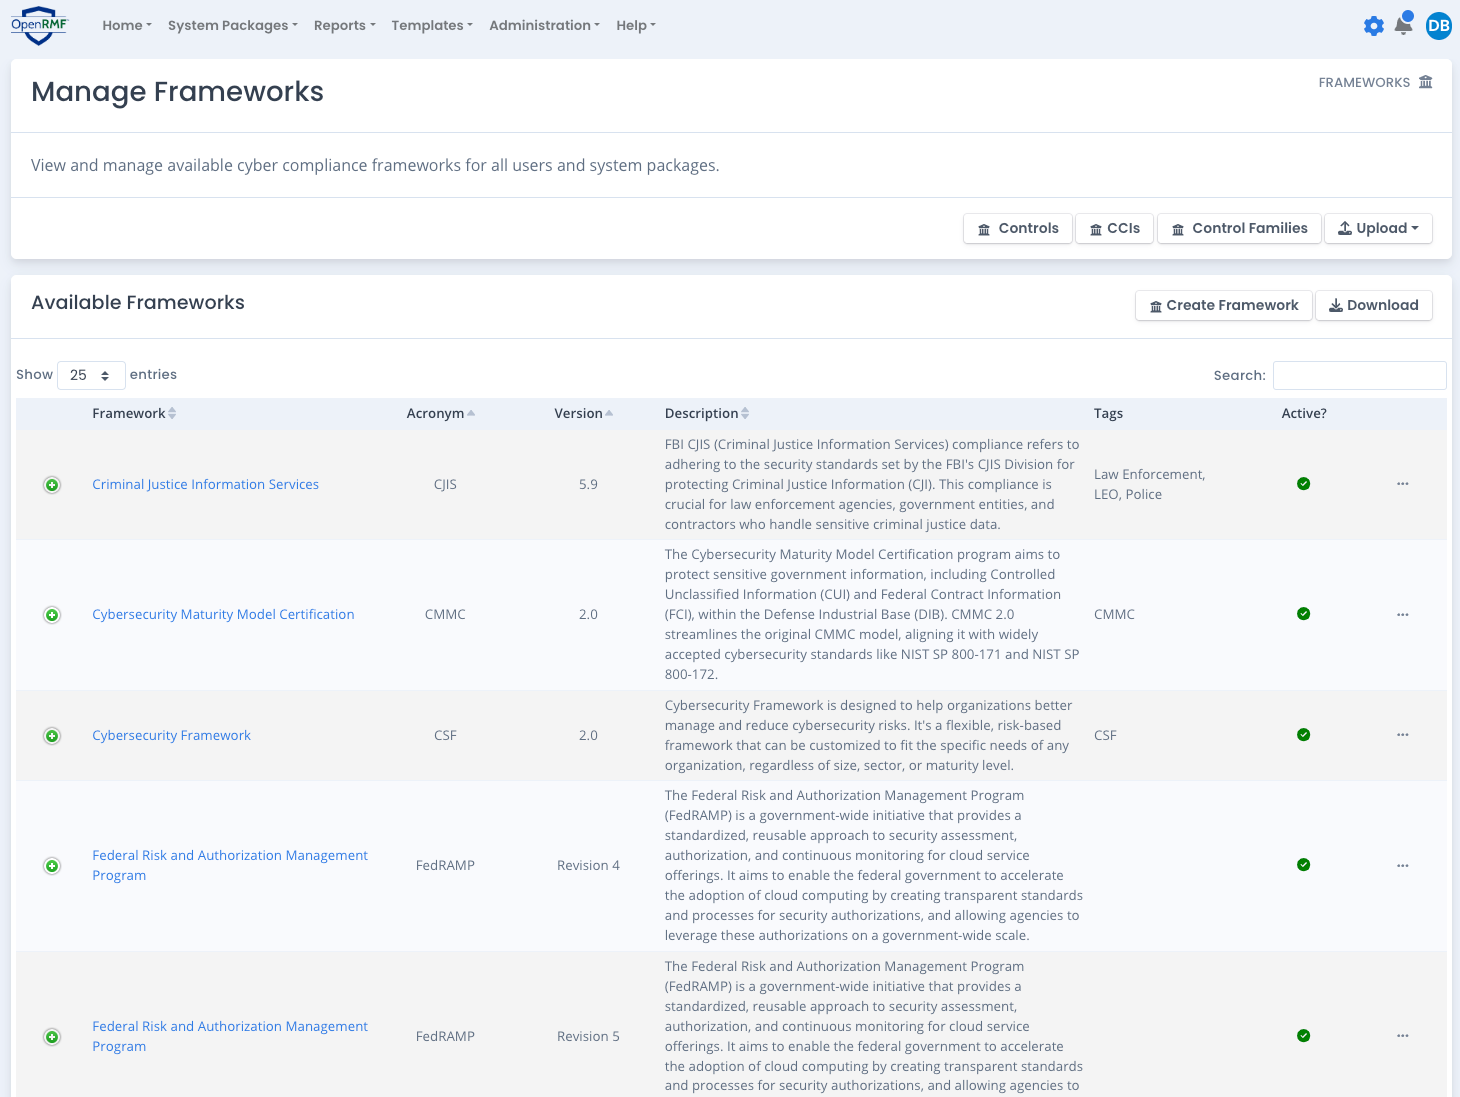Open the Criminal Justice Information Services link
The image size is (1460, 1097).
click(206, 484)
